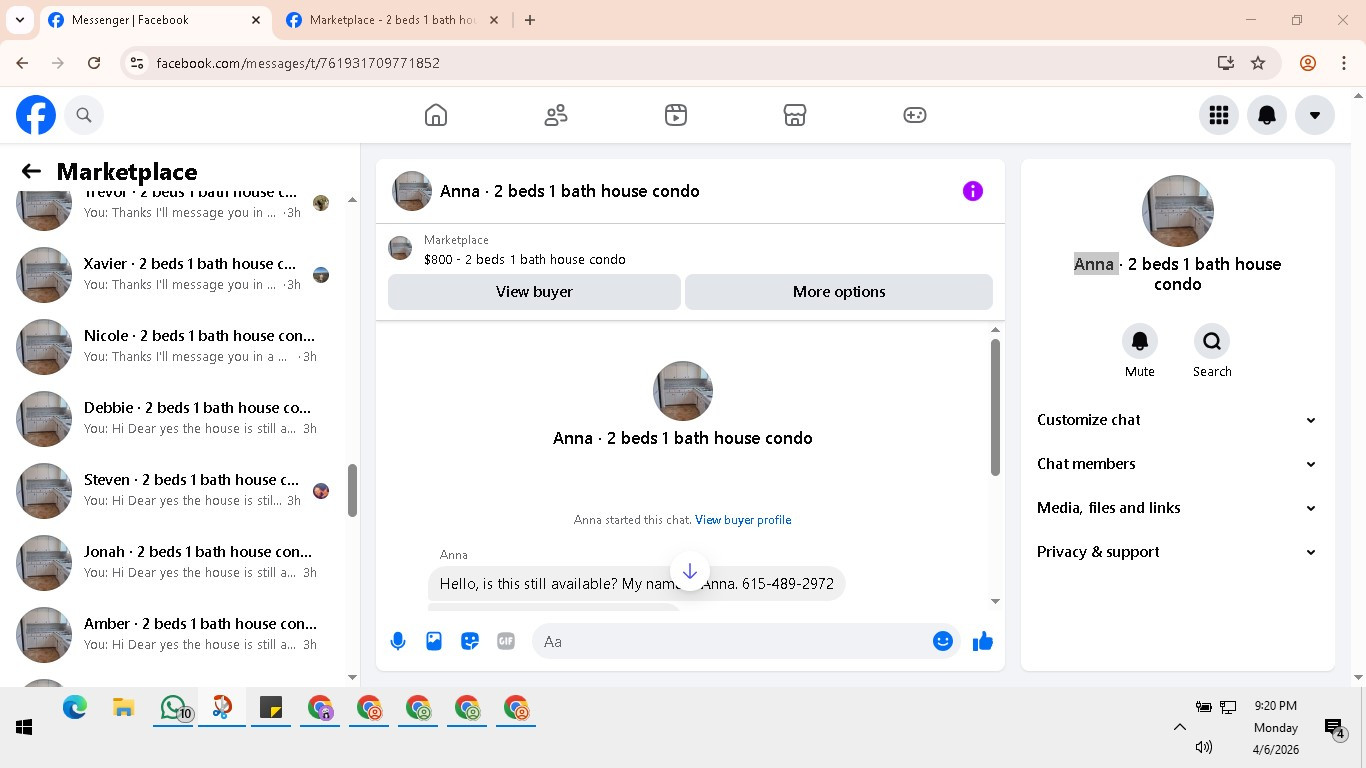Open the Amber conversation
Image resolution: width=1366 pixels, height=768 pixels.
pyautogui.click(x=175, y=634)
